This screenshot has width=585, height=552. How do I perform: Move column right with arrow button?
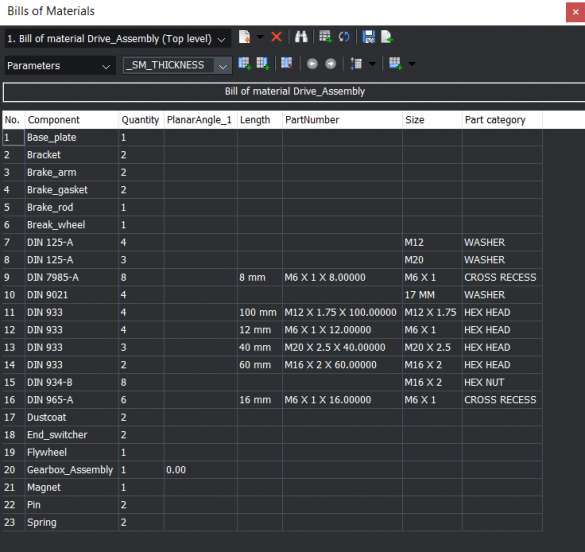point(331,64)
